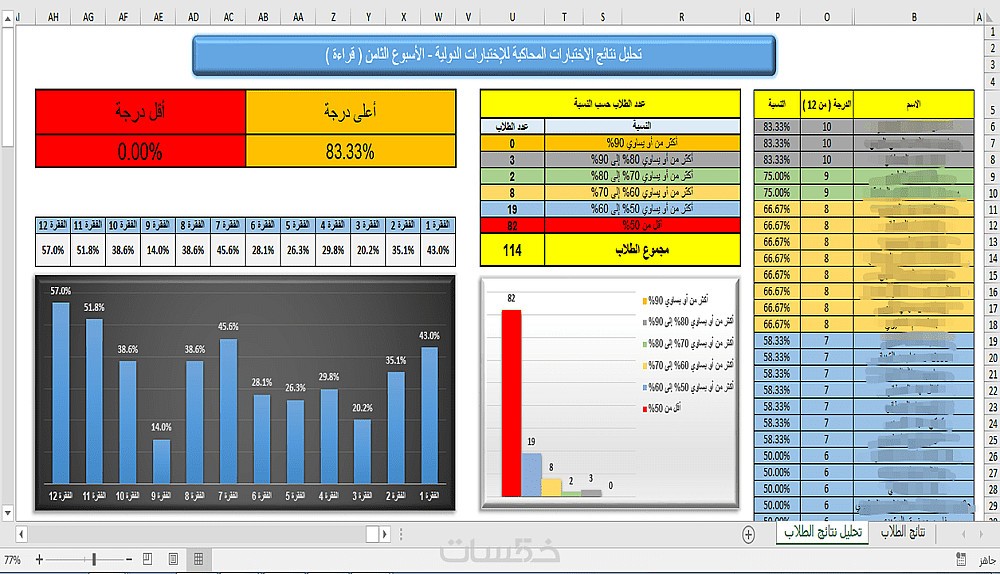Switch to Normal view icon in status bar
1000x574 pixels.
click(198, 559)
